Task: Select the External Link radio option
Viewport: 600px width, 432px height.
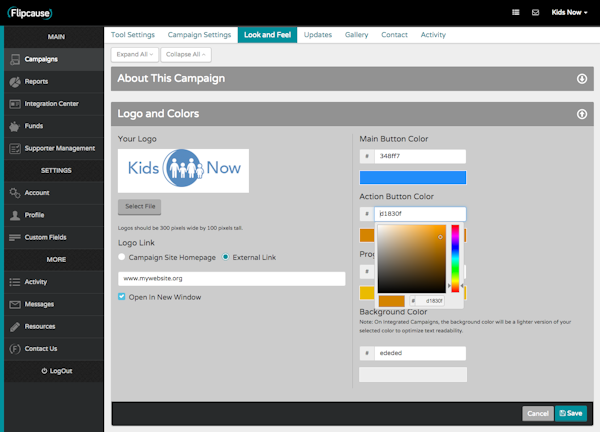Action: coord(226,257)
